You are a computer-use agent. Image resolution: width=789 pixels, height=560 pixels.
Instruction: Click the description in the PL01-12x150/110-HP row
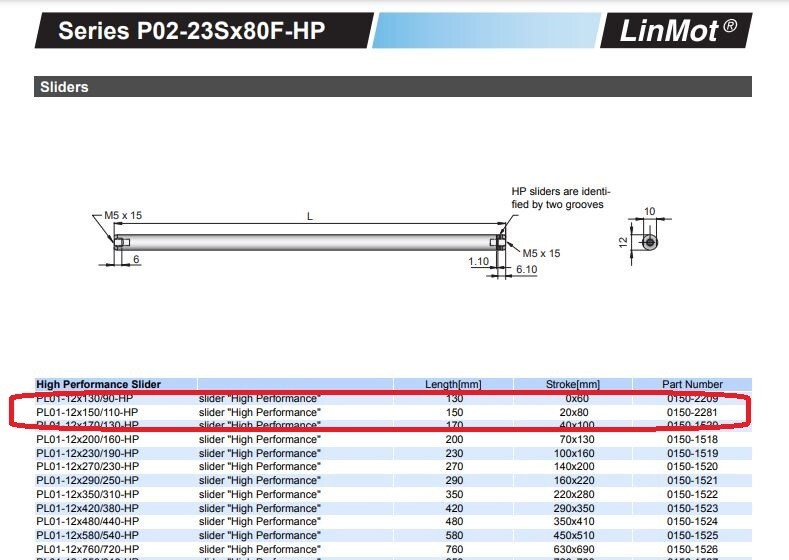point(260,413)
